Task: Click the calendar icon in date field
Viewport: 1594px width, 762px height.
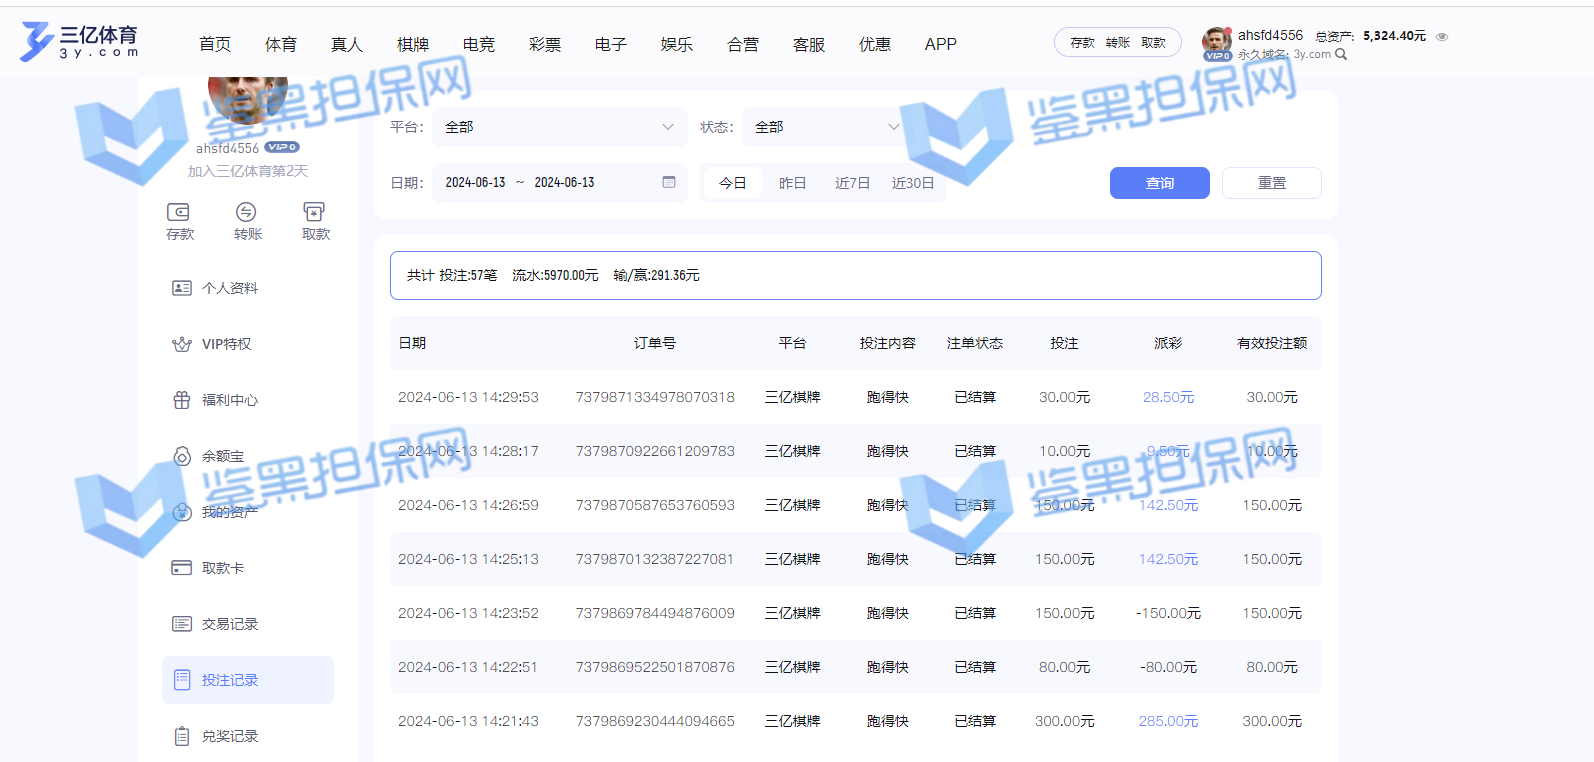Action: 669,182
